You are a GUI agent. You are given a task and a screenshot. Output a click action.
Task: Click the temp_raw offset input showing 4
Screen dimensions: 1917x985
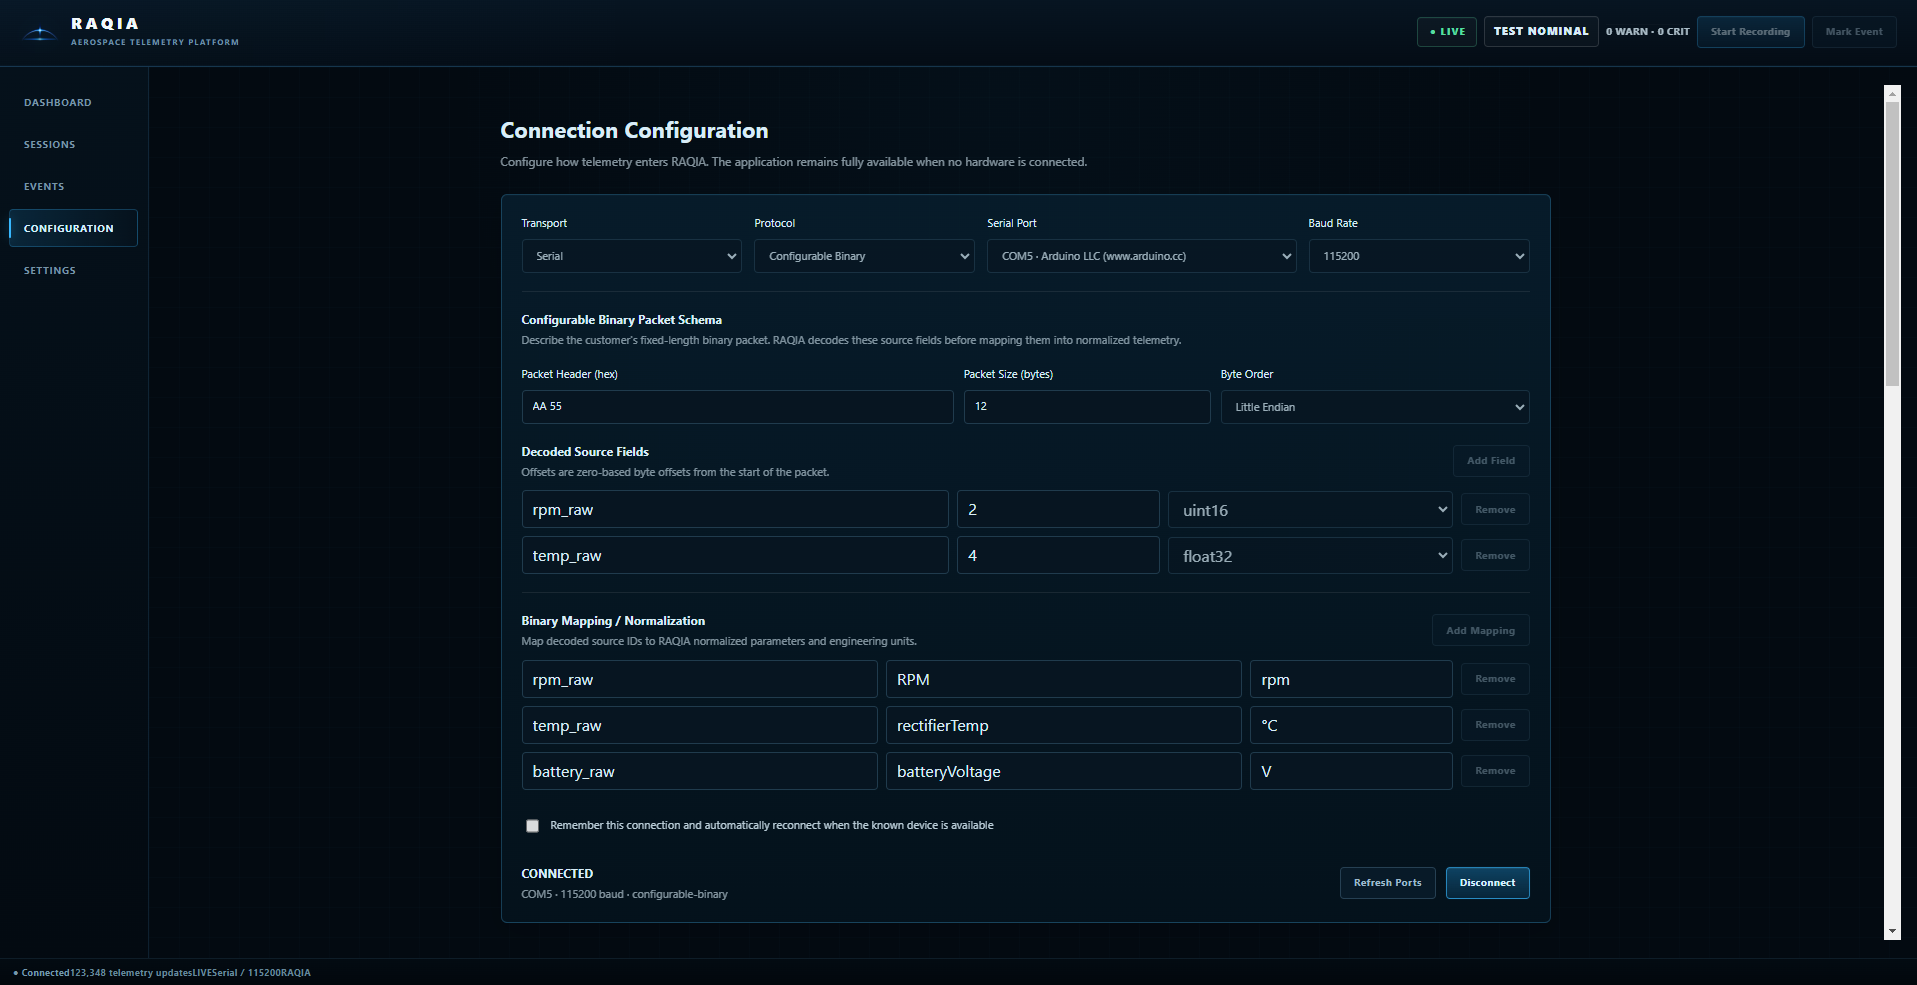(x=1058, y=556)
